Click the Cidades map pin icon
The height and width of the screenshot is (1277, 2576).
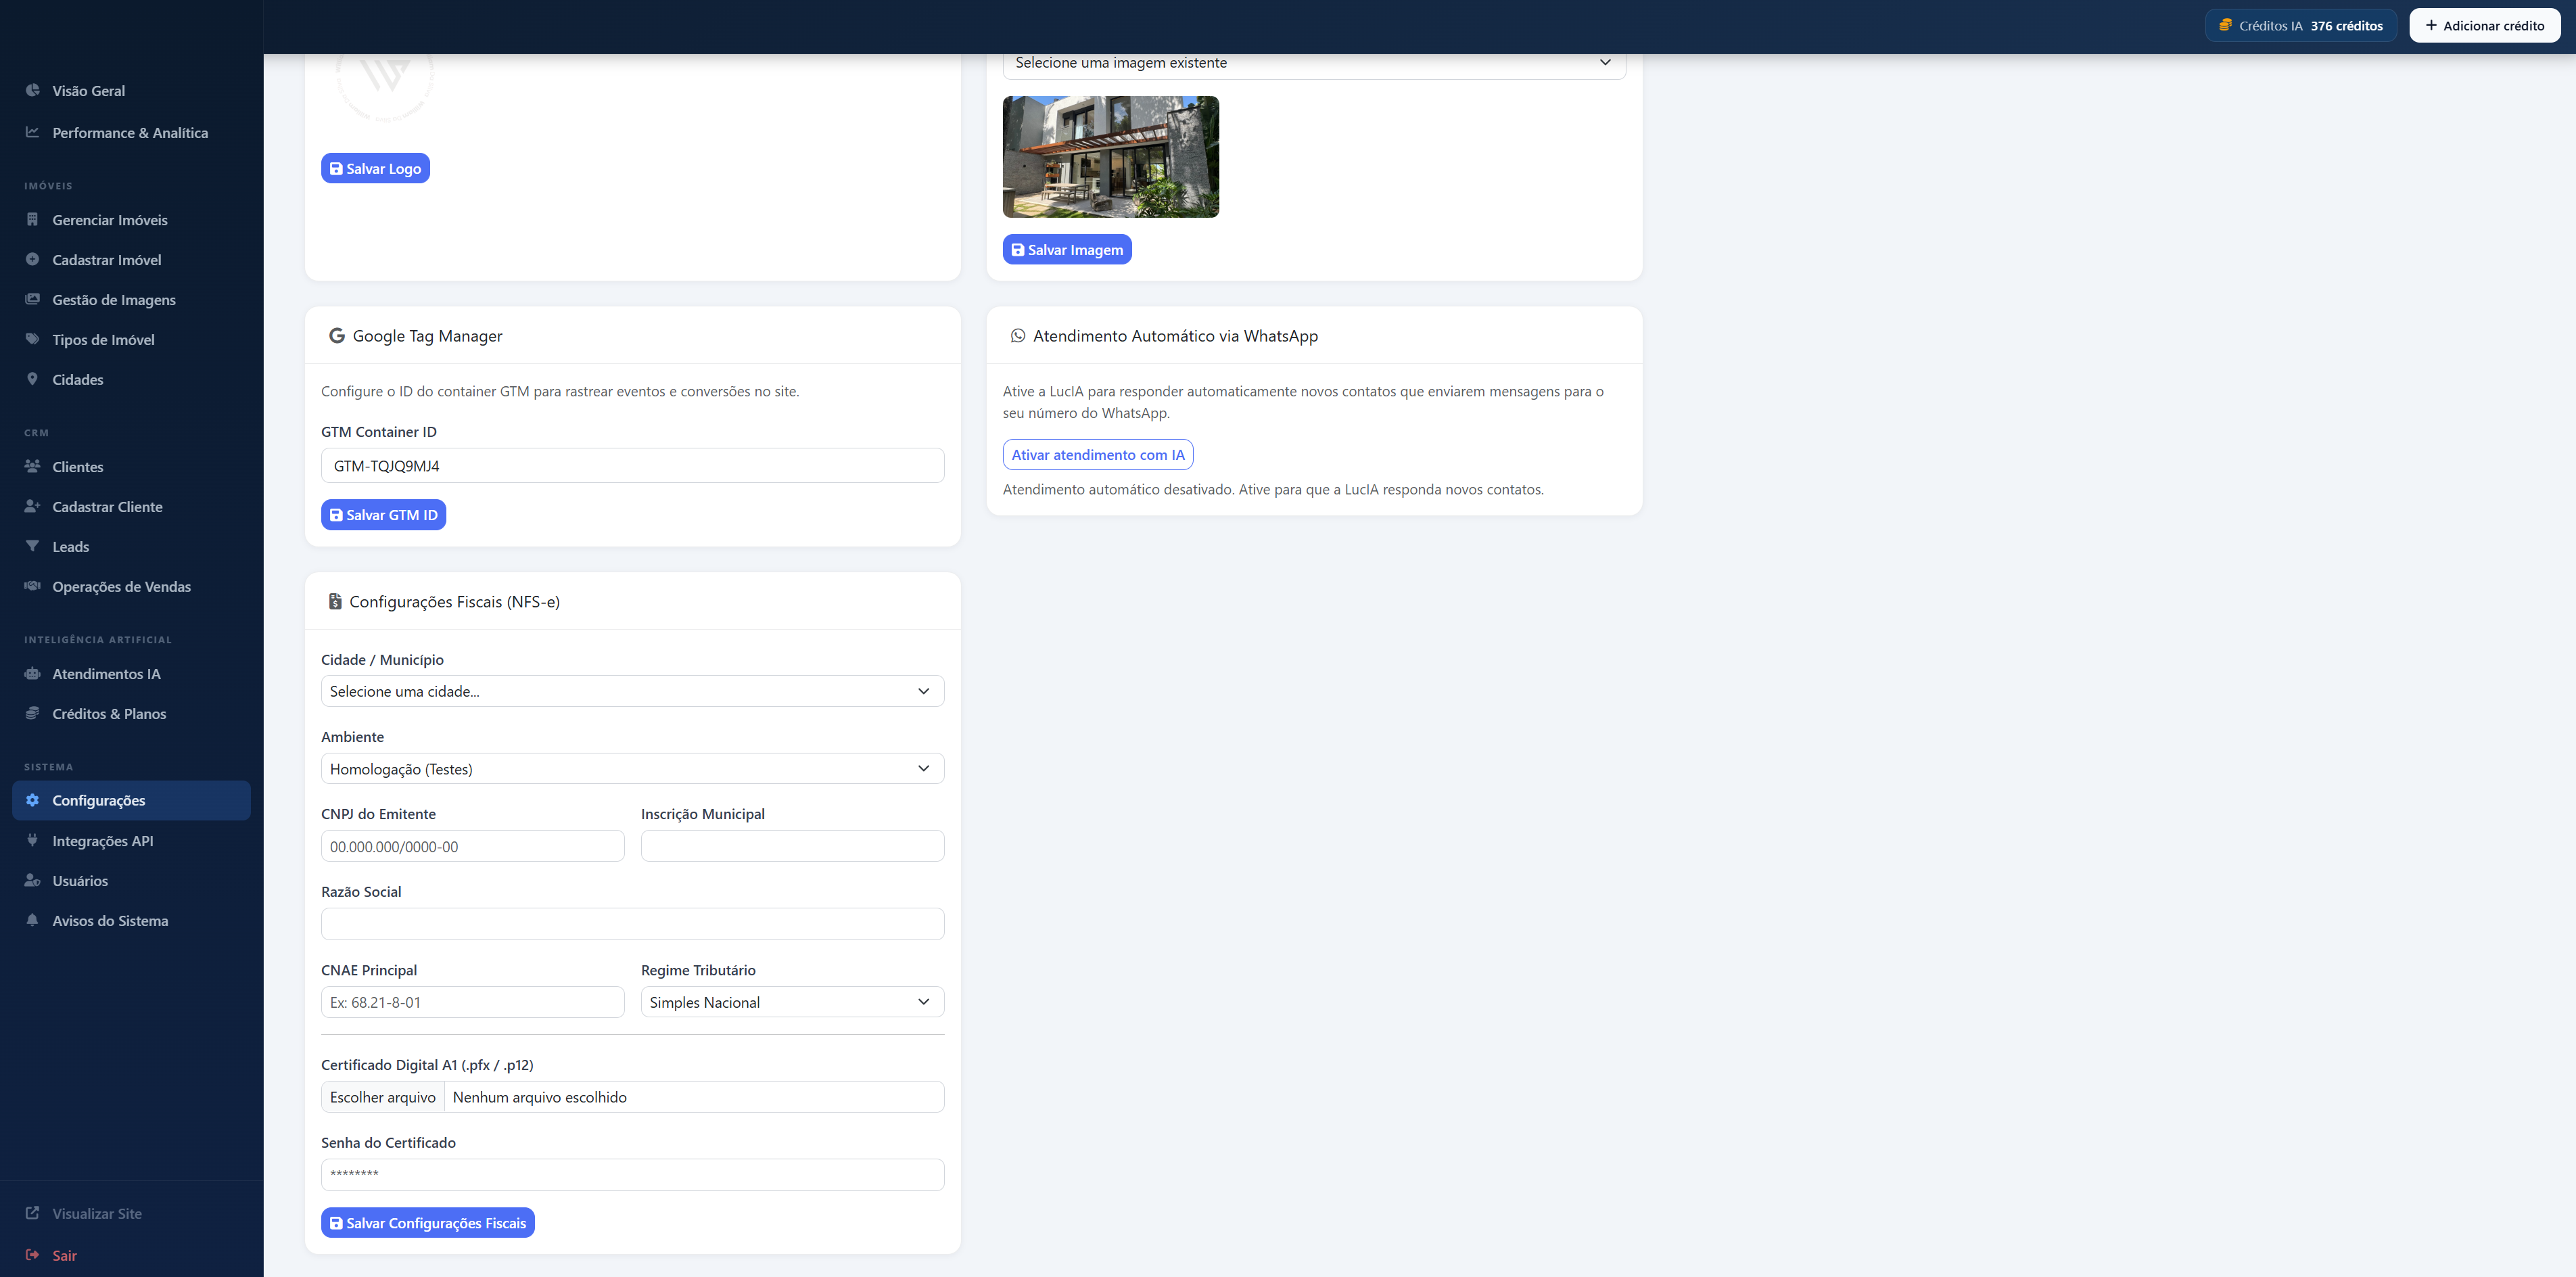[x=32, y=379]
